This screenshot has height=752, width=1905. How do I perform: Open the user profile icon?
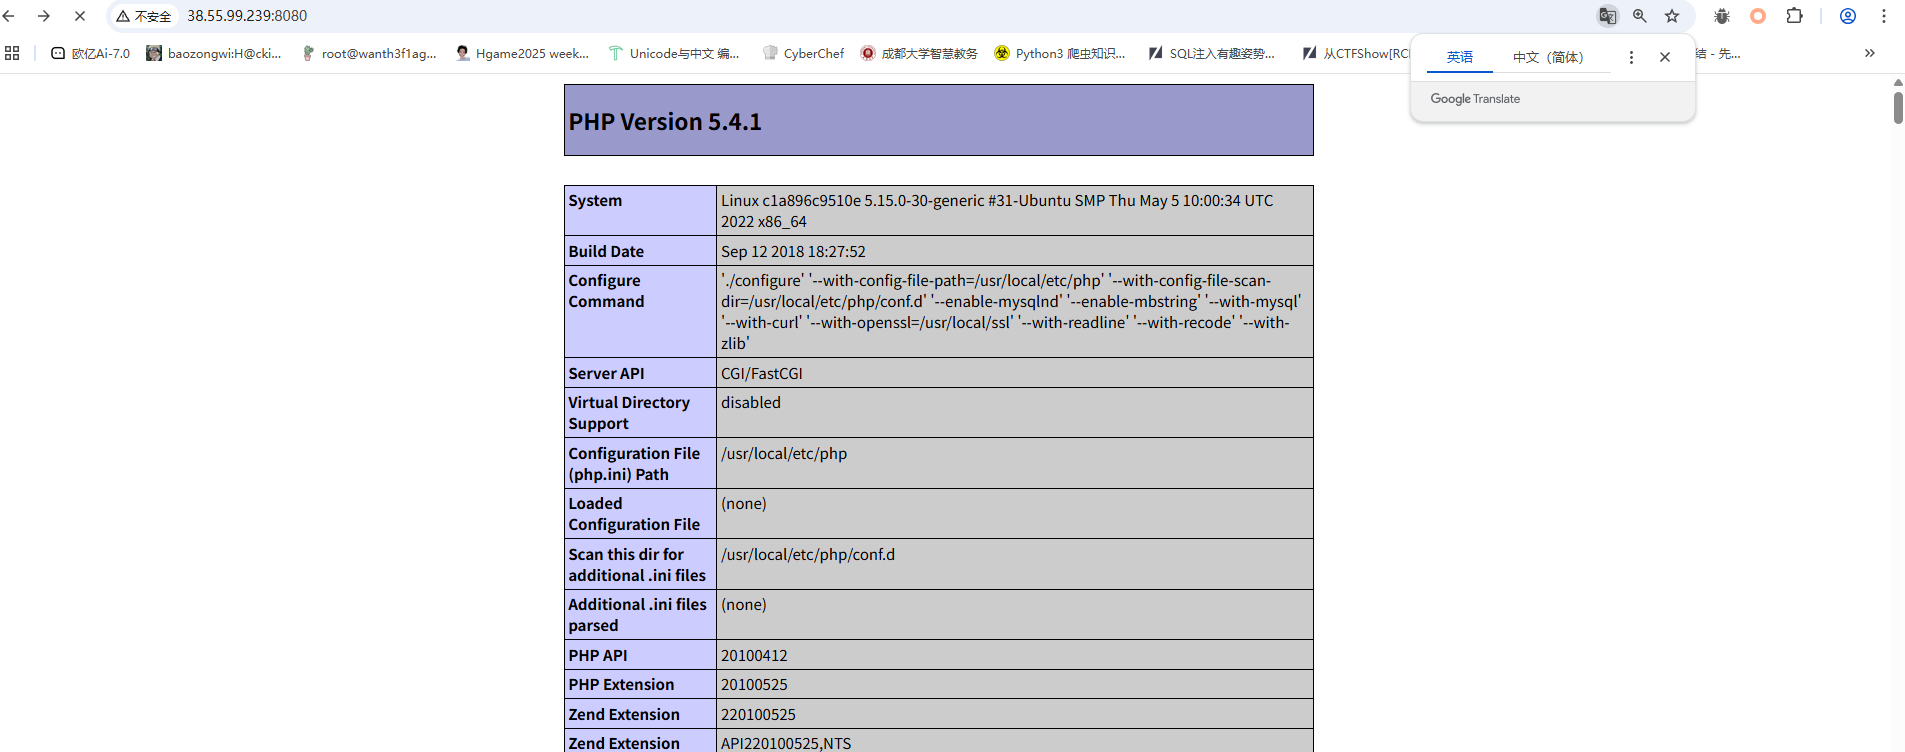click(1848, 16)
